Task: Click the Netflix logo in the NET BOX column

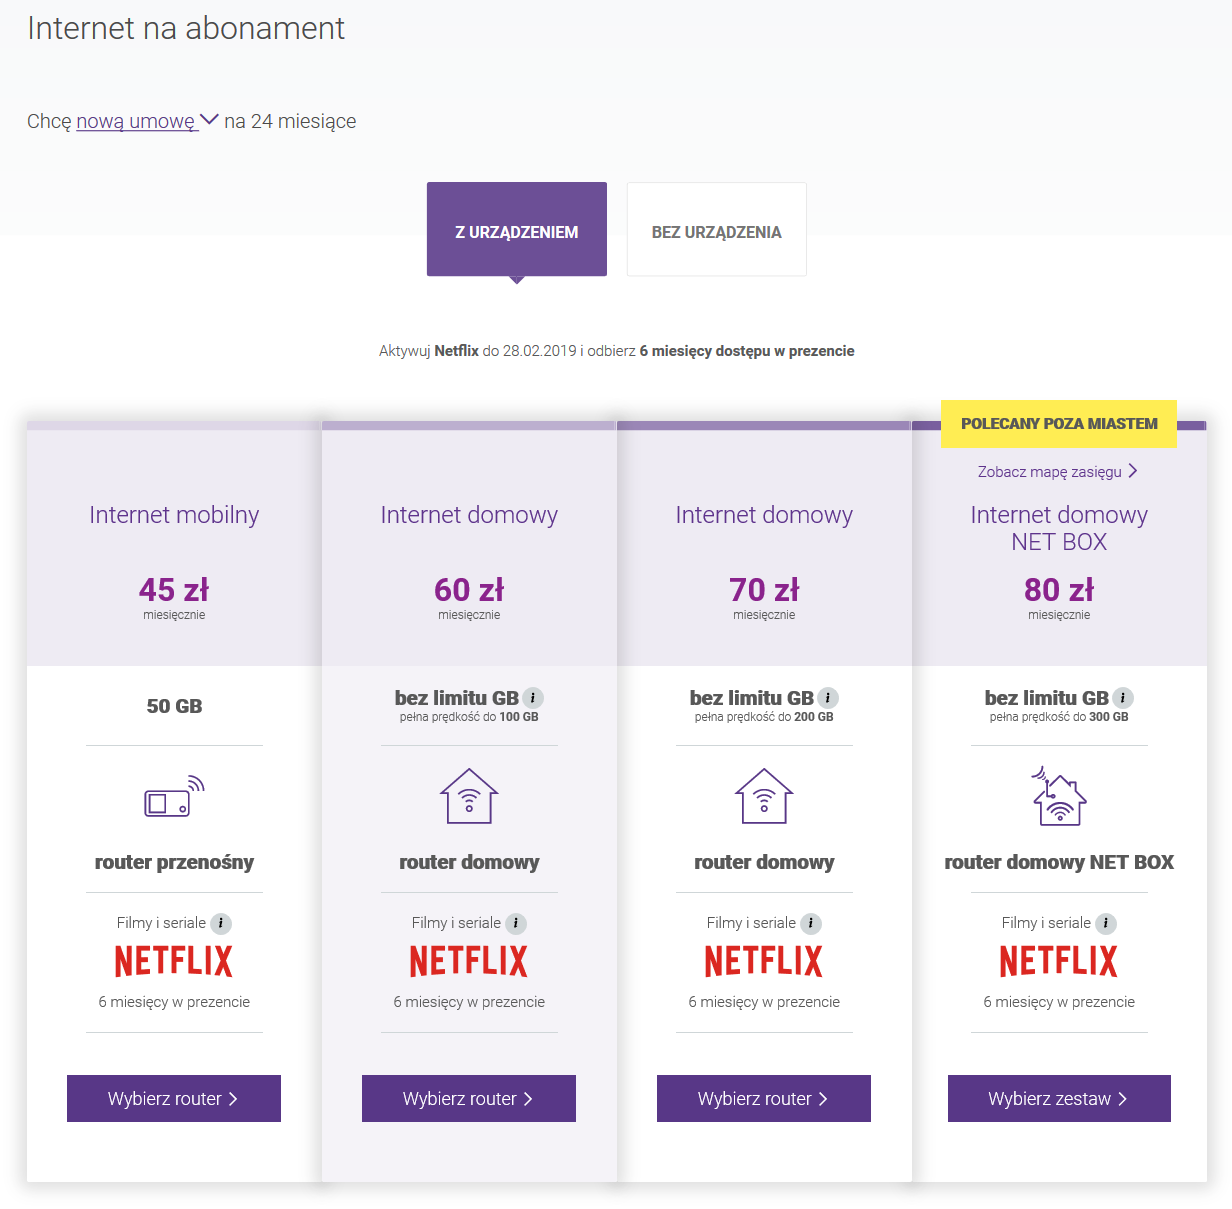Action: point(1058,960)
